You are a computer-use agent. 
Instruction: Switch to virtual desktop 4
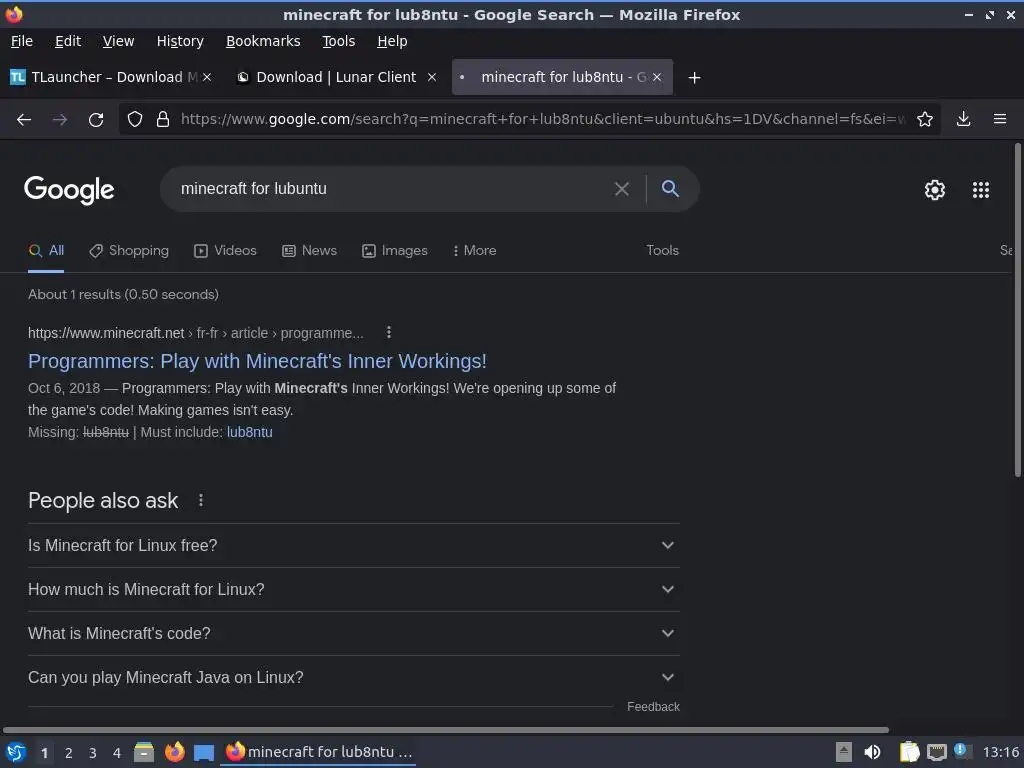pyautogui.click(x=117, y=753)
